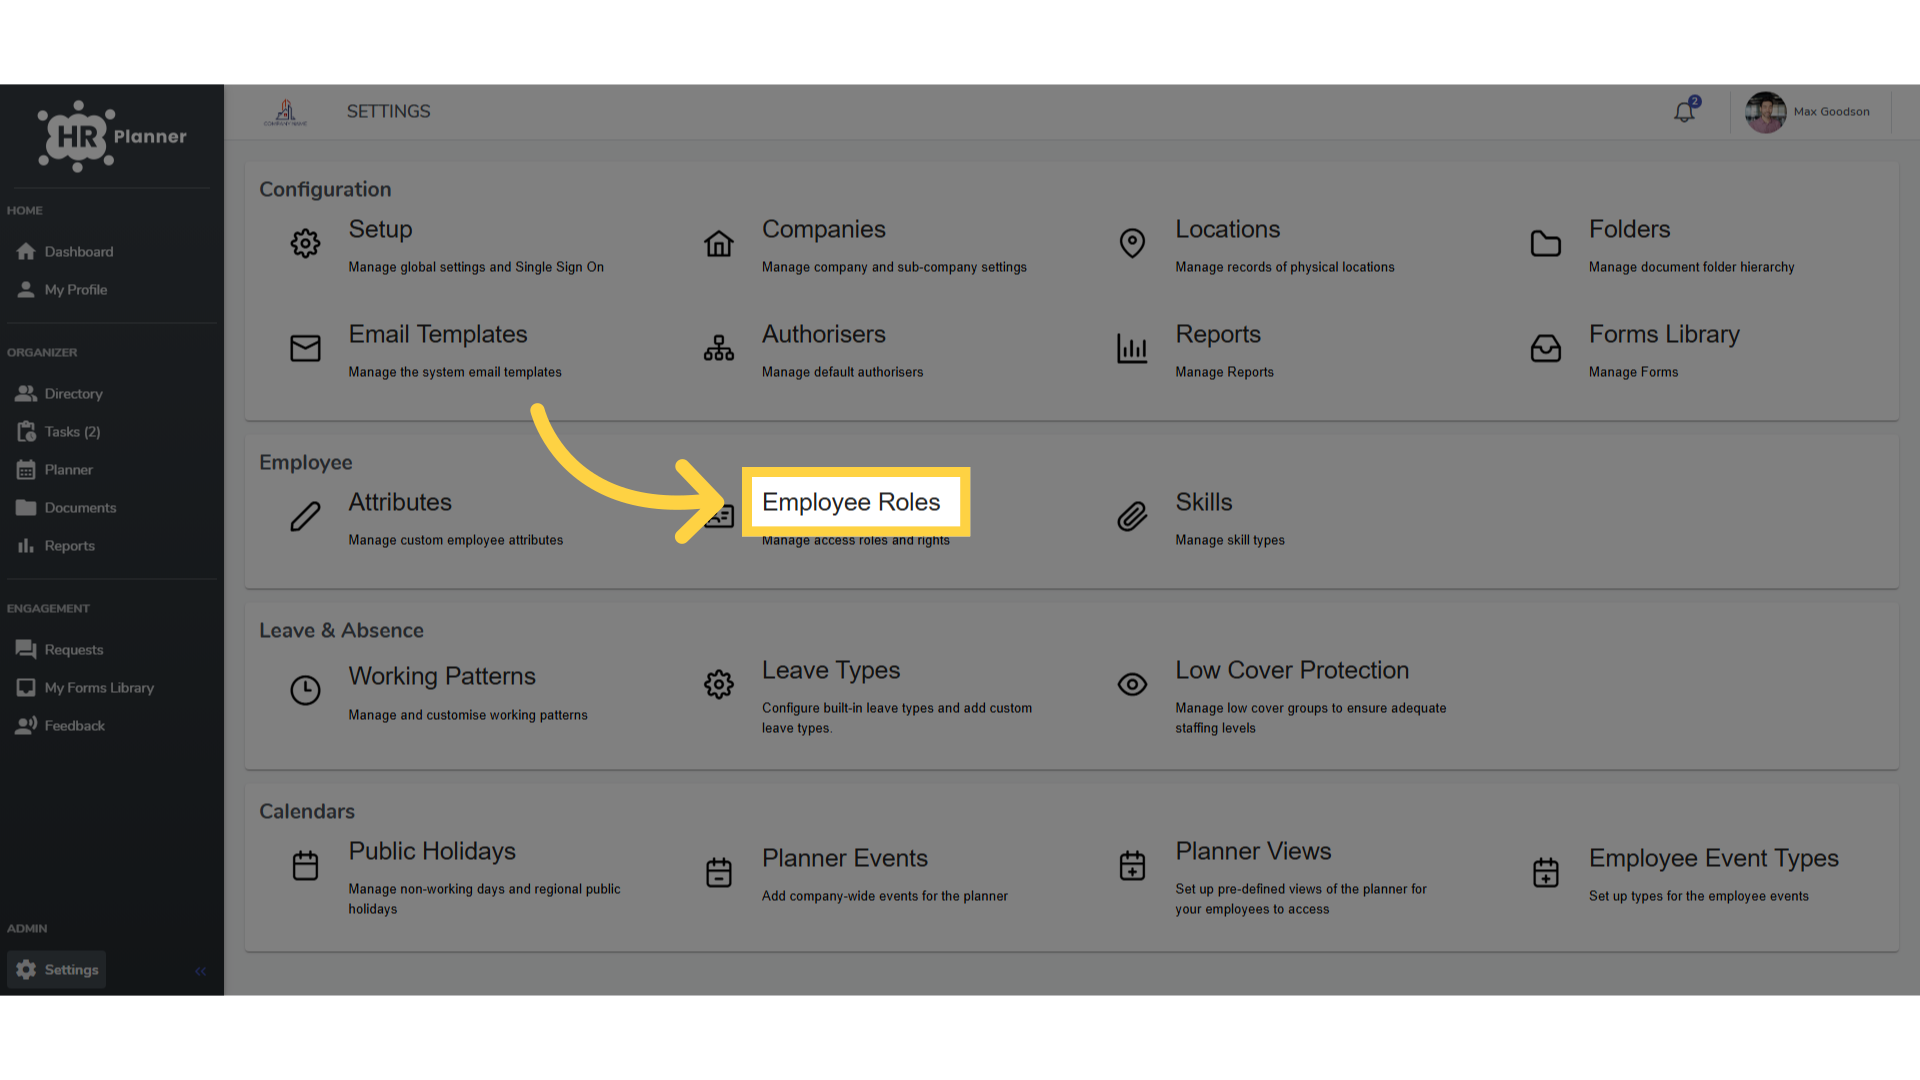Open the Forms Library settings link

pos(1664,334)
